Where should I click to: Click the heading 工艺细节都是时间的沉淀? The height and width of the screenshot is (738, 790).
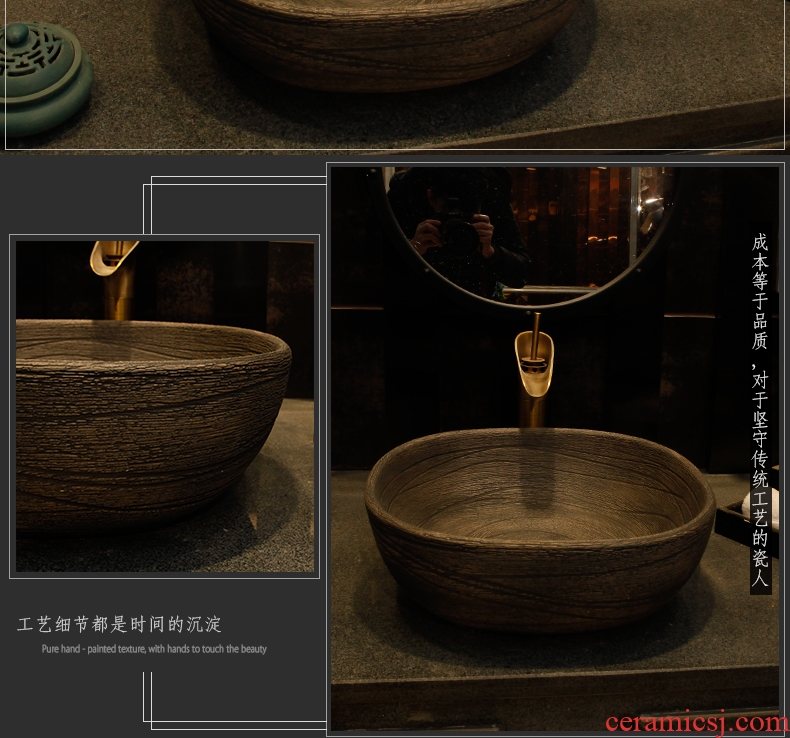coord(119,625)
